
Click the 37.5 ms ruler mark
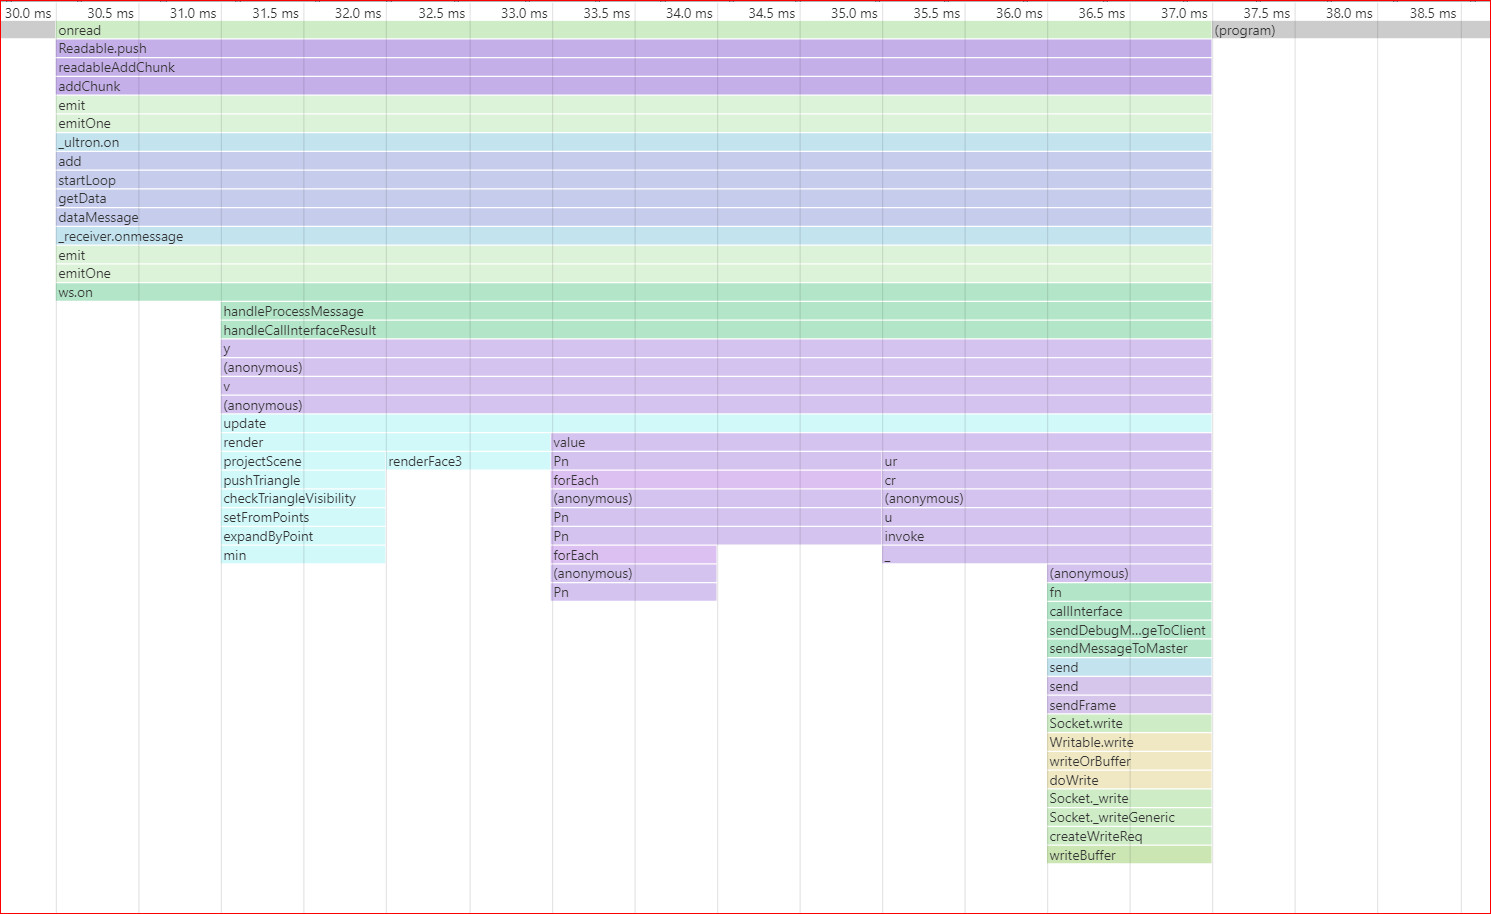click(1267, 13)
